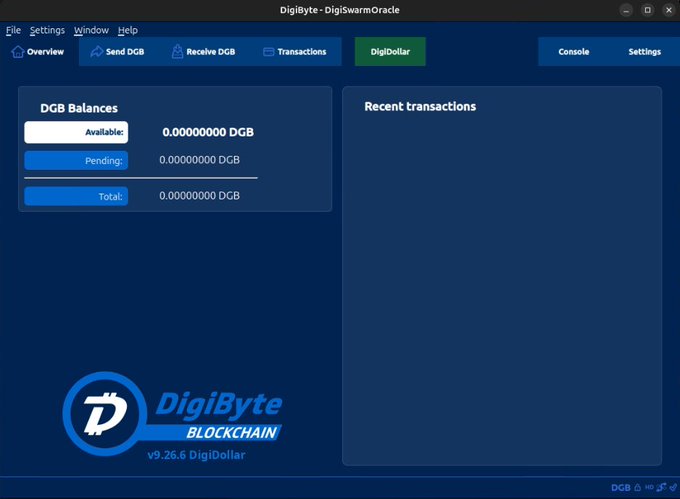Close the DigiByte window
This screenshot has width=680, height=499.
click(669, 10)
